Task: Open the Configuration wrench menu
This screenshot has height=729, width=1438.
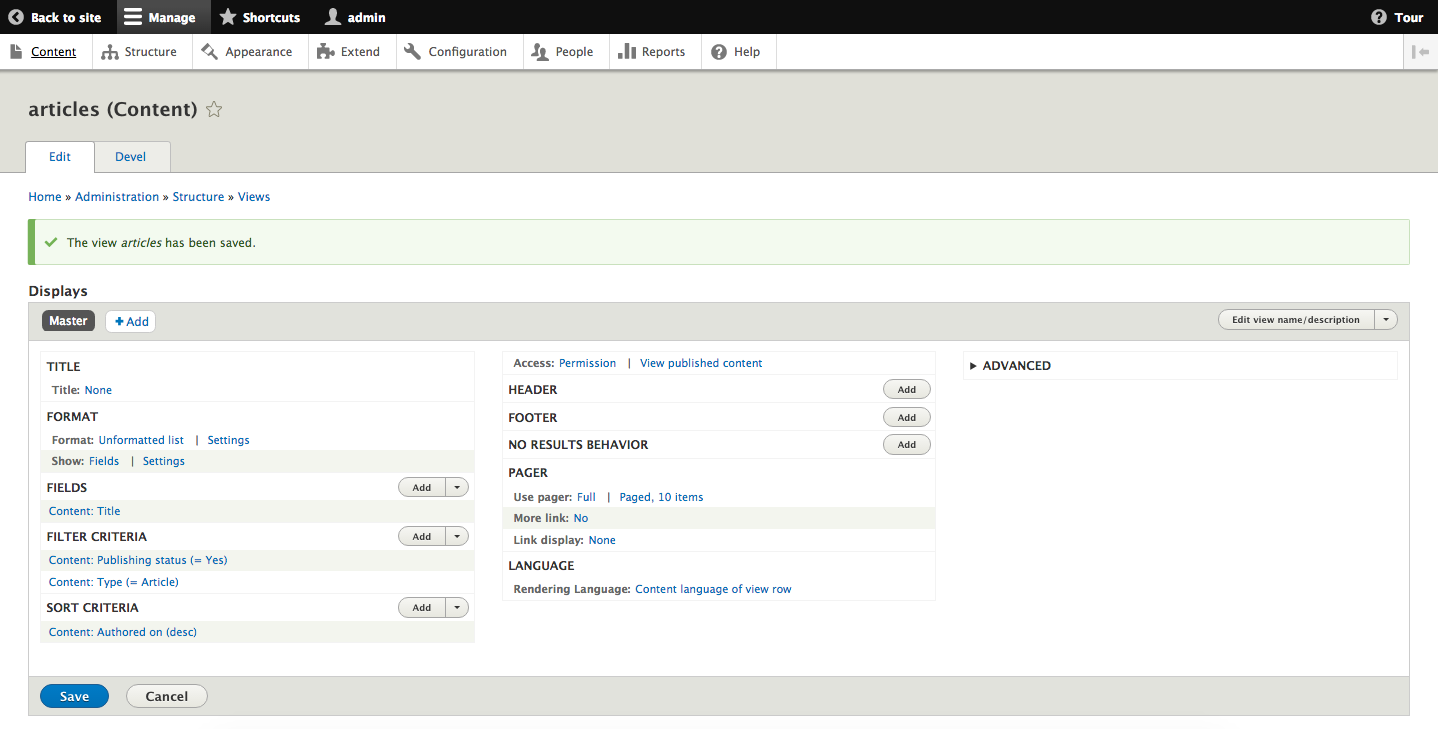Action: (456, 52)
